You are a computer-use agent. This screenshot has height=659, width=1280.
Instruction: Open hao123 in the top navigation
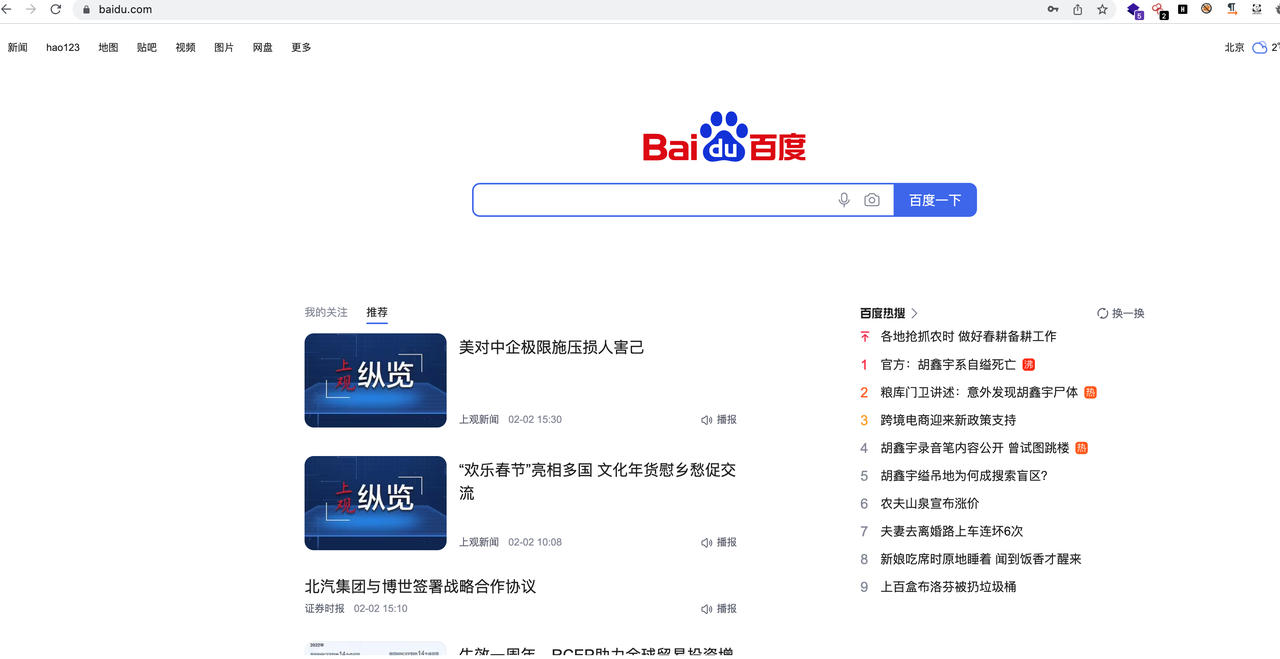63,47
